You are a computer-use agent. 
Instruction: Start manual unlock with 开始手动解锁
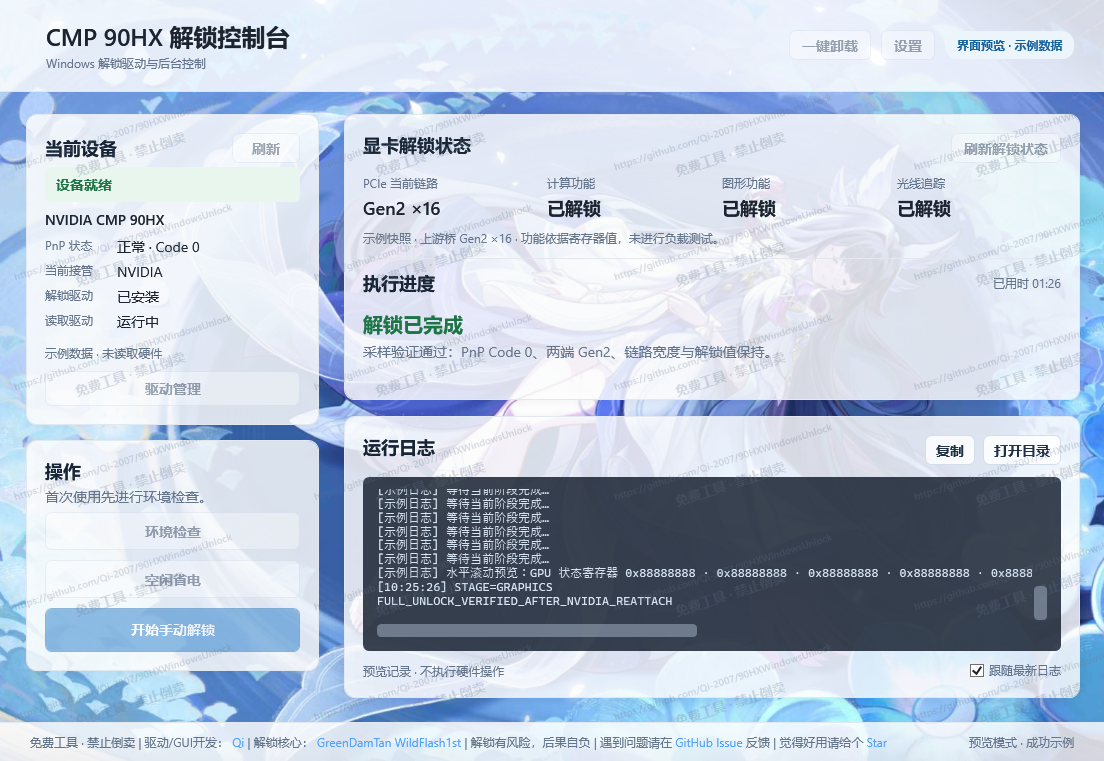point(172,630)
